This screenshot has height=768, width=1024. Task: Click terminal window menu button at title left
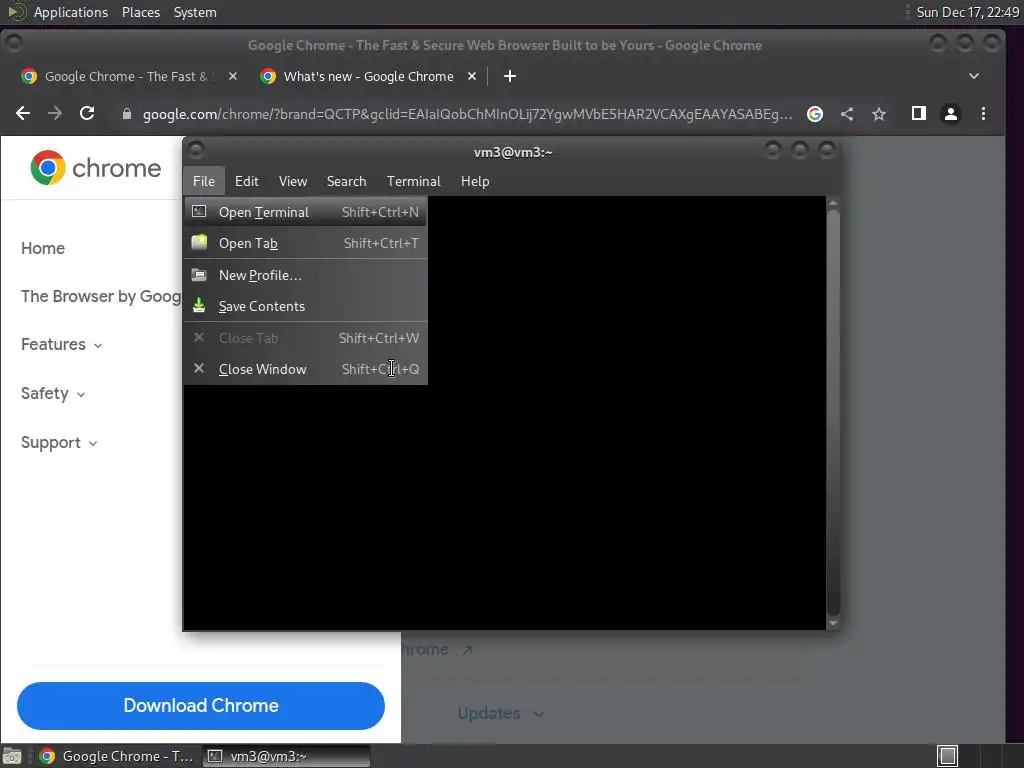(196, 151)
